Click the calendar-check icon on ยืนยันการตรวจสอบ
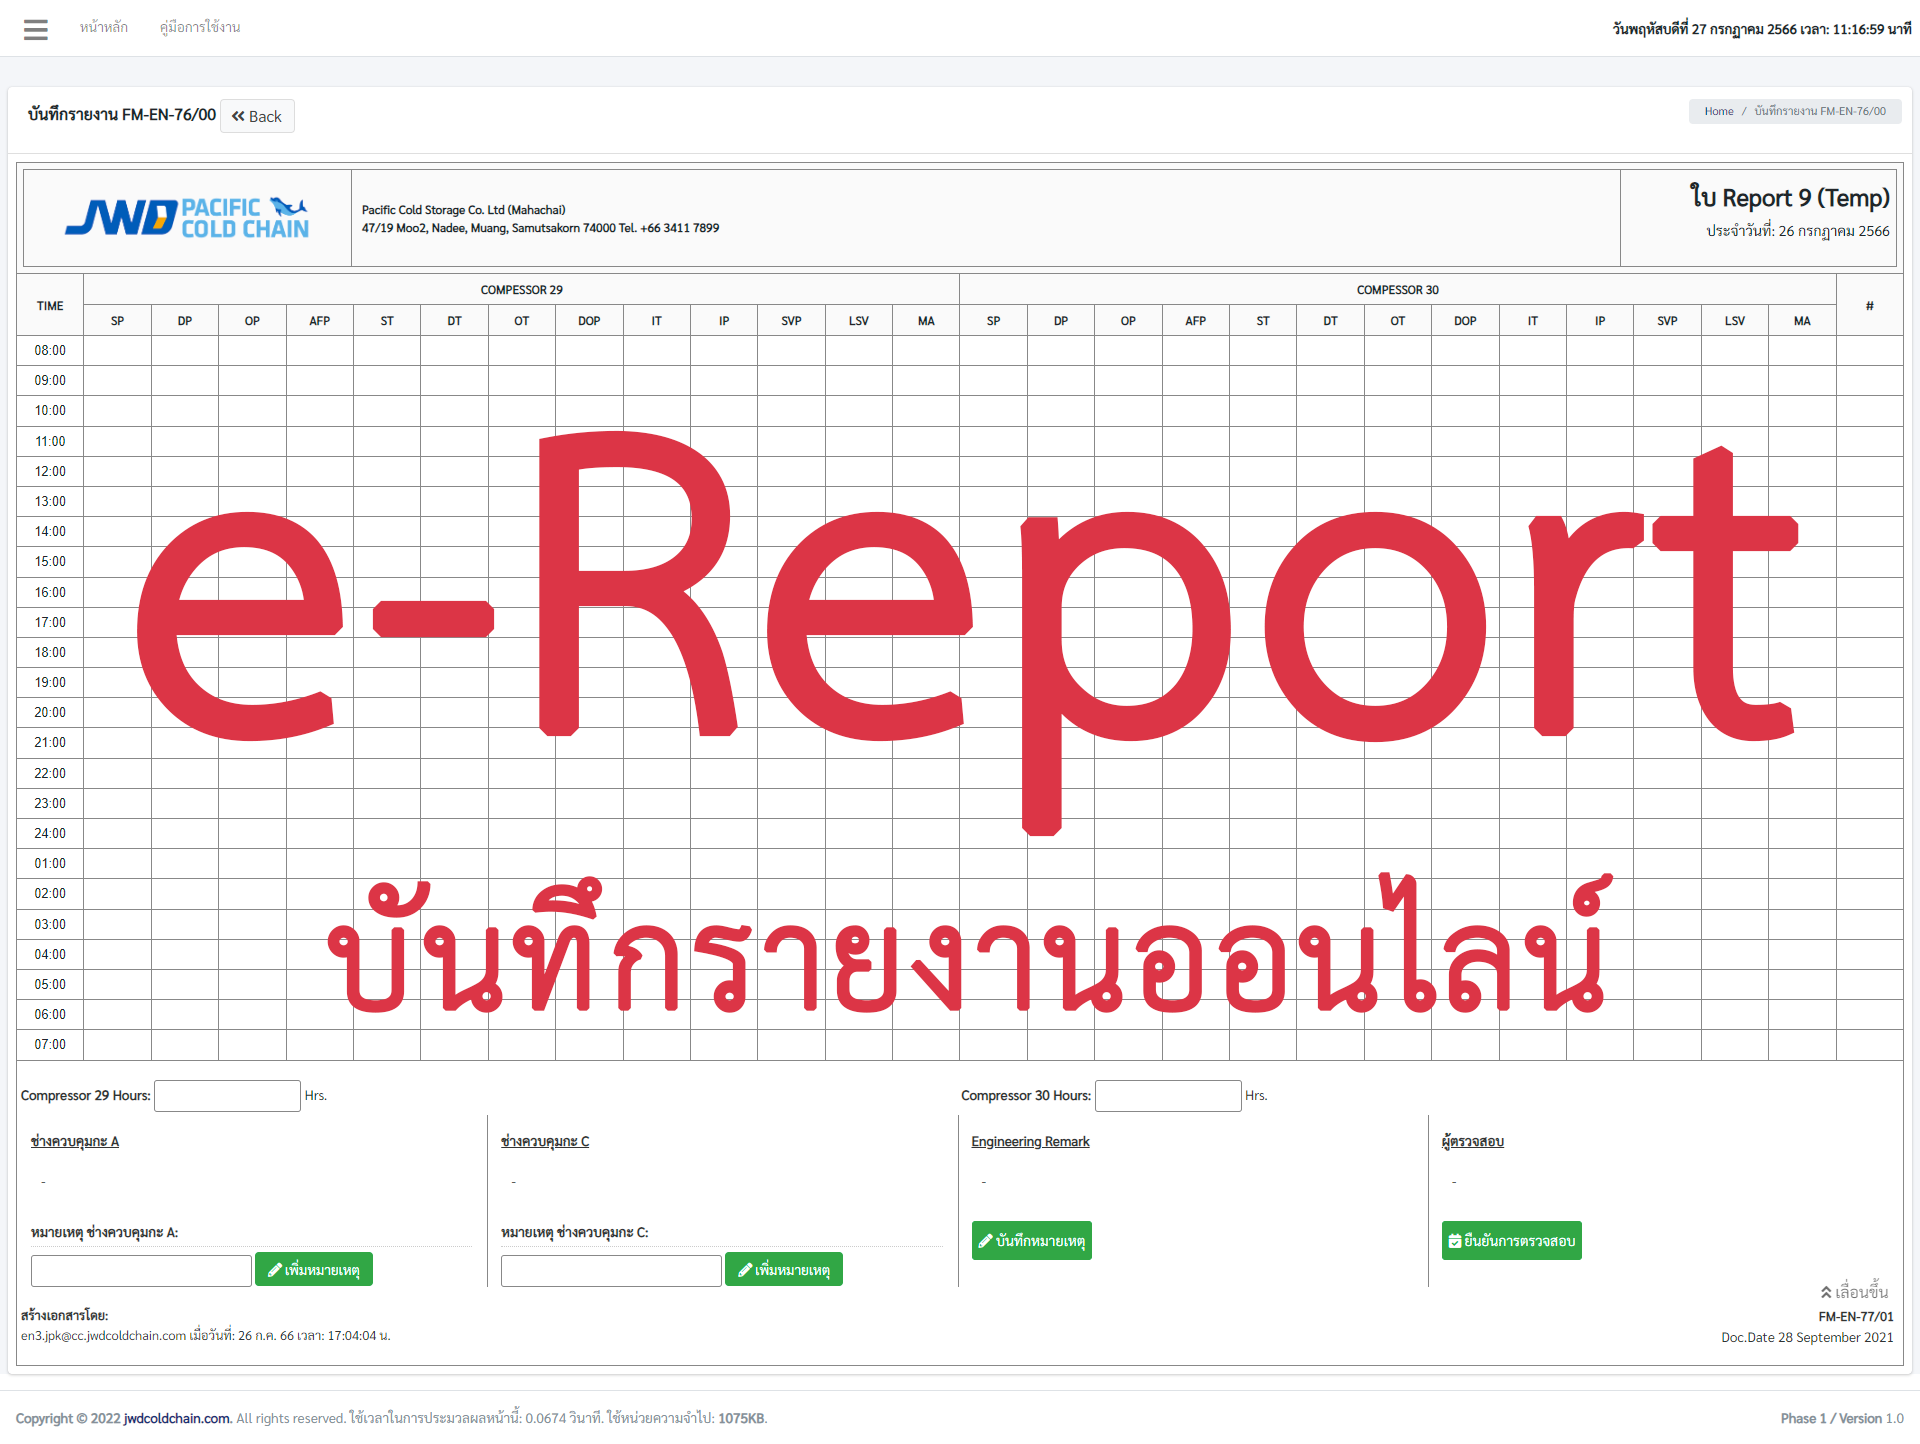 [x=1454, y=1240]
